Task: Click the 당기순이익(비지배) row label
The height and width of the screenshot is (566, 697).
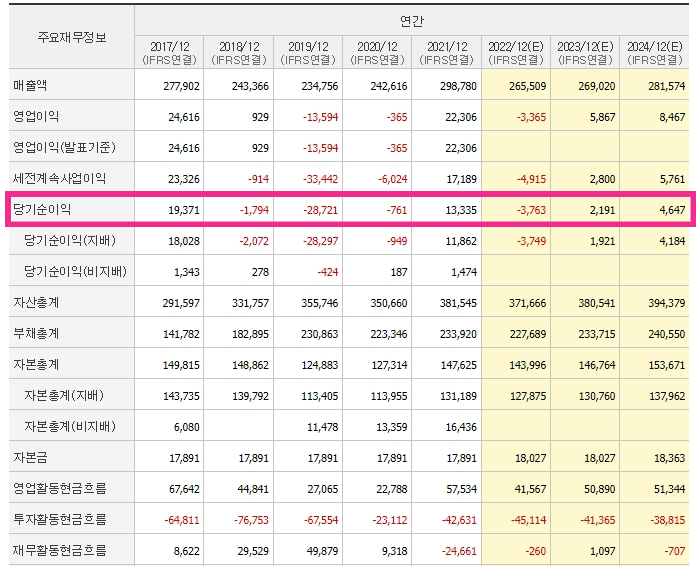Action: click(76, 271)
